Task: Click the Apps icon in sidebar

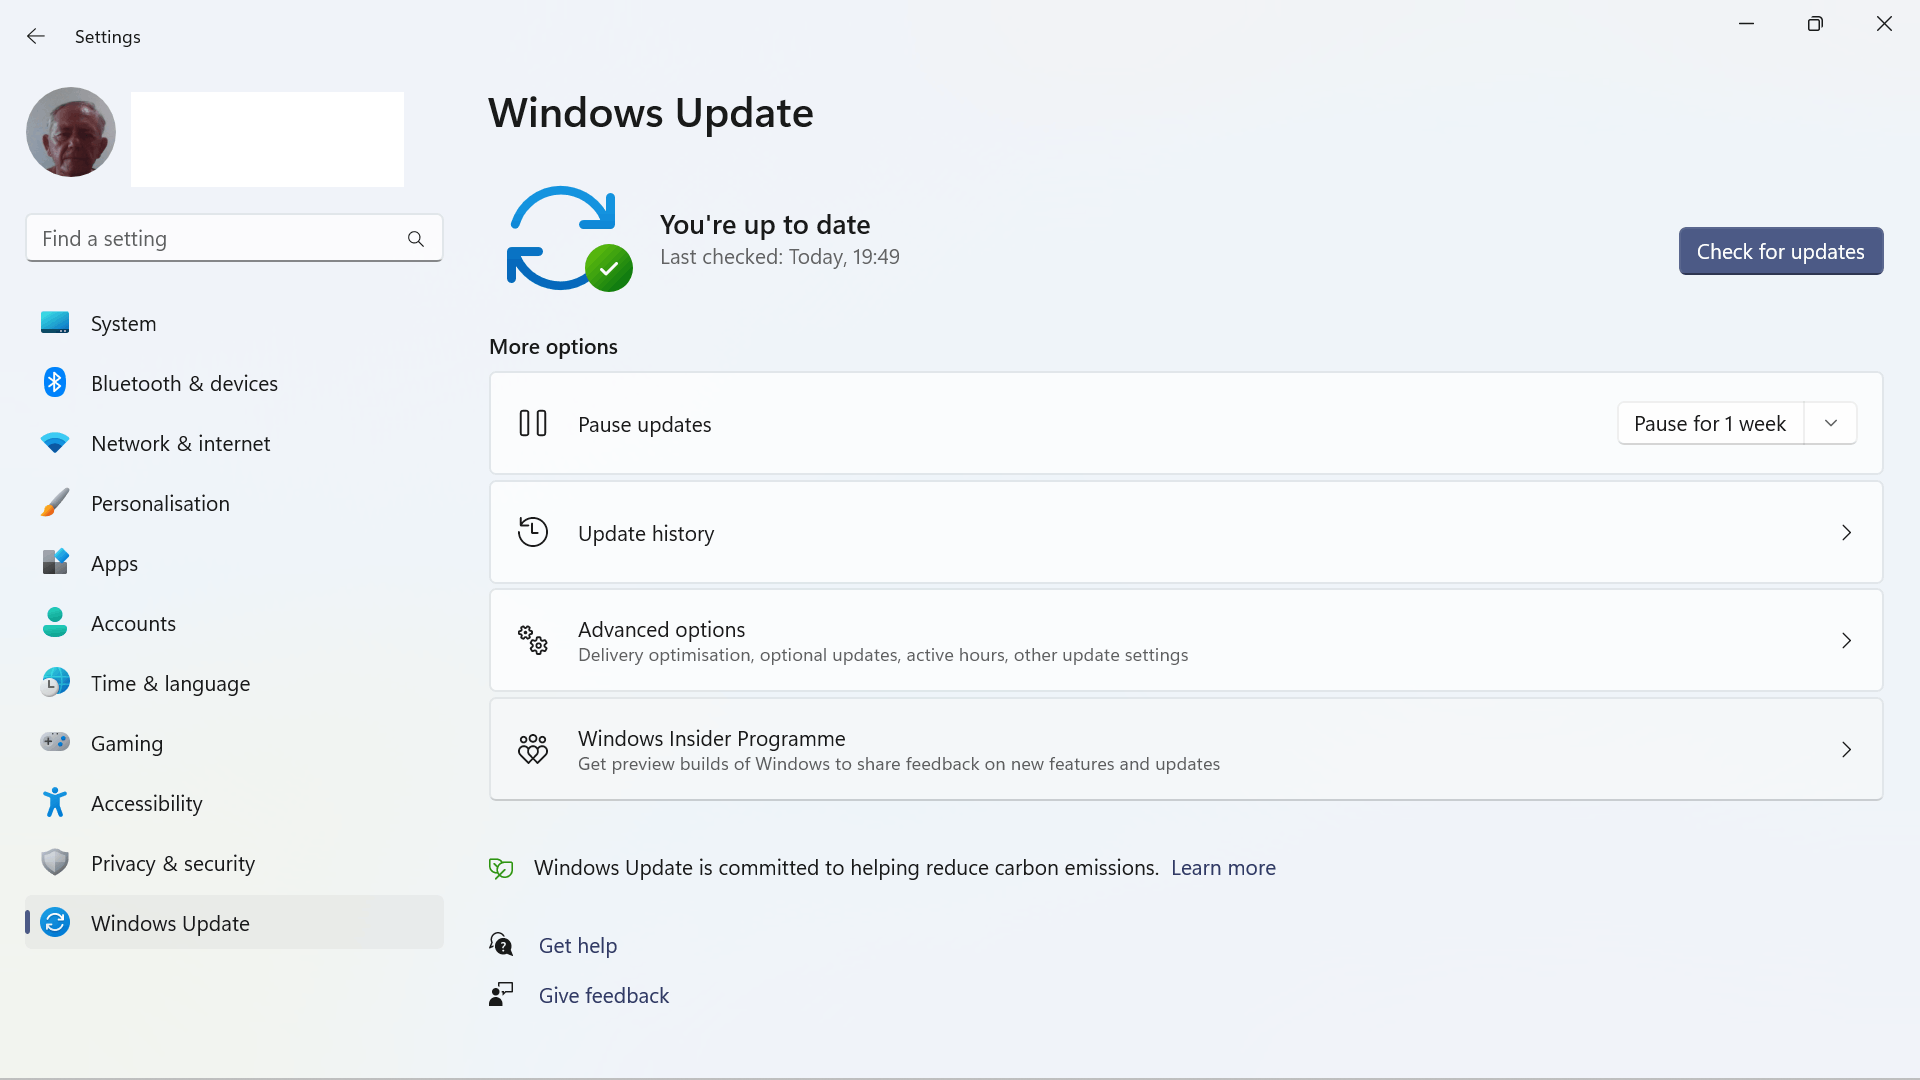Action: point(55,563)
